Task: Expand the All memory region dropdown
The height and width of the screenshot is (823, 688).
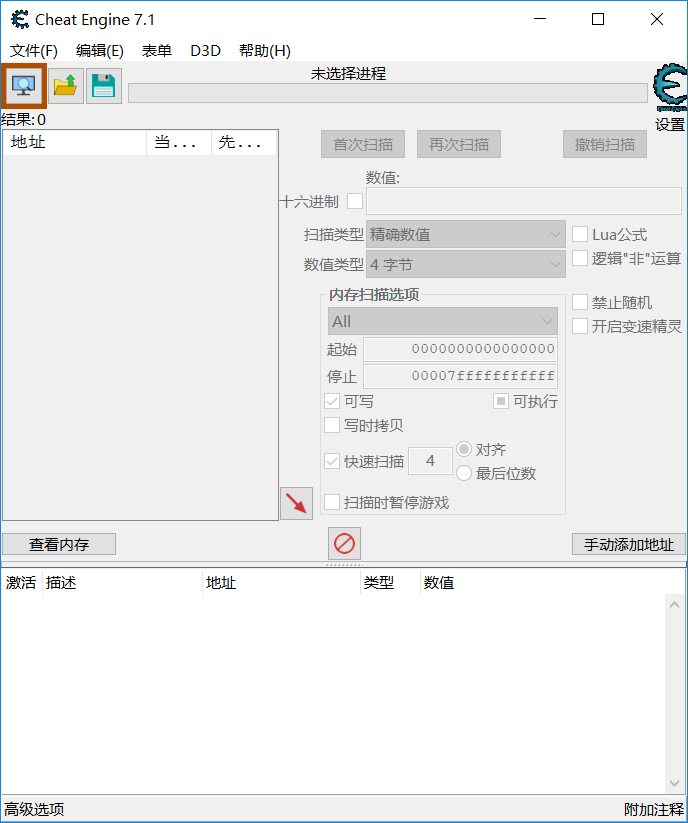Action: coord(443,321)
